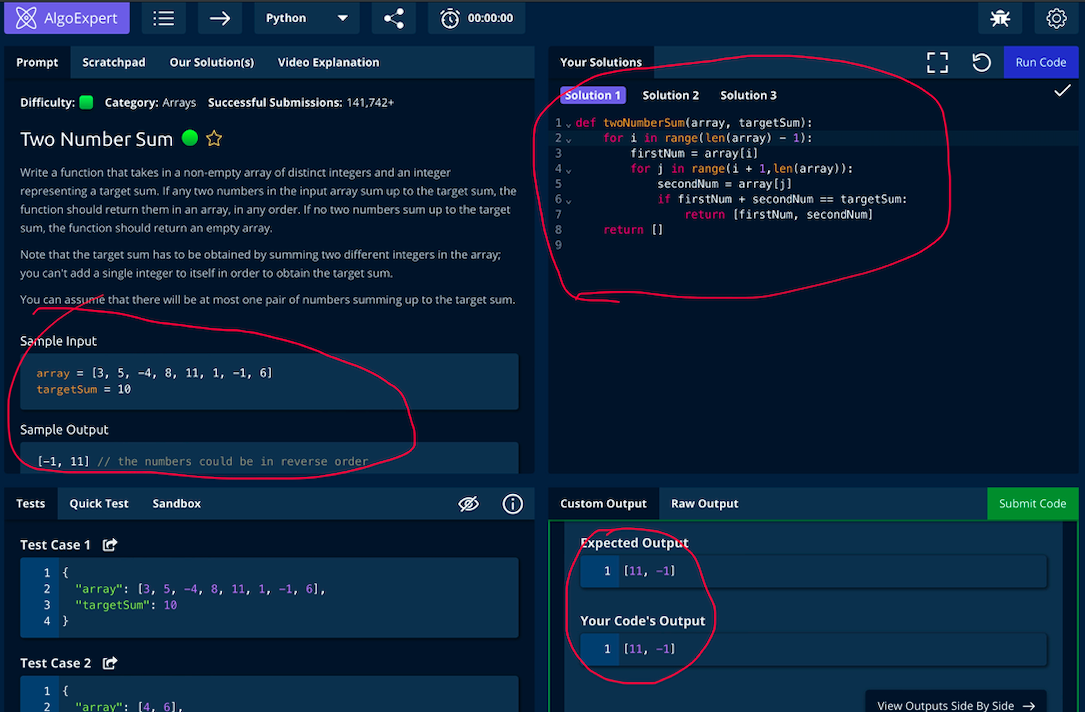Click the checkmark icon in editor
This screenshot has width=1085, height=712.
1062,91
